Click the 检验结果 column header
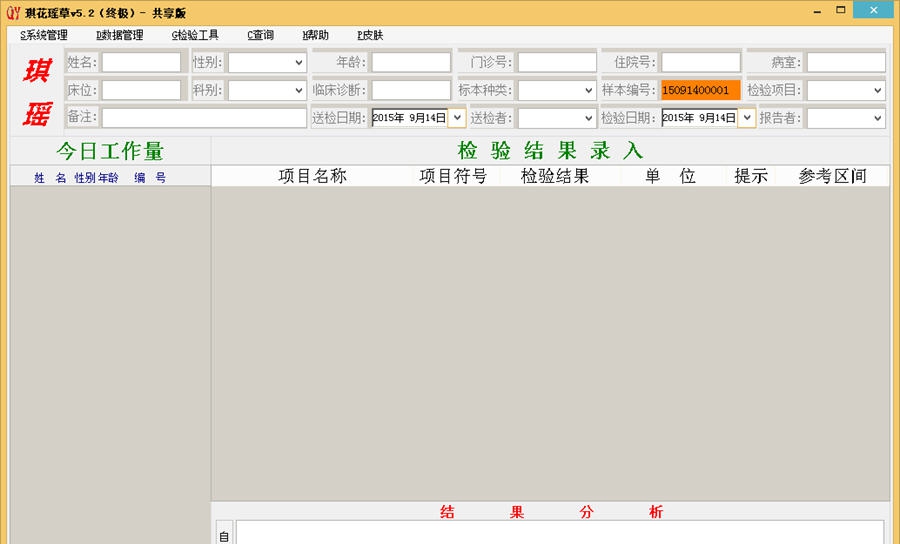This screenshot has height=544, width=900. pos(555,176)
